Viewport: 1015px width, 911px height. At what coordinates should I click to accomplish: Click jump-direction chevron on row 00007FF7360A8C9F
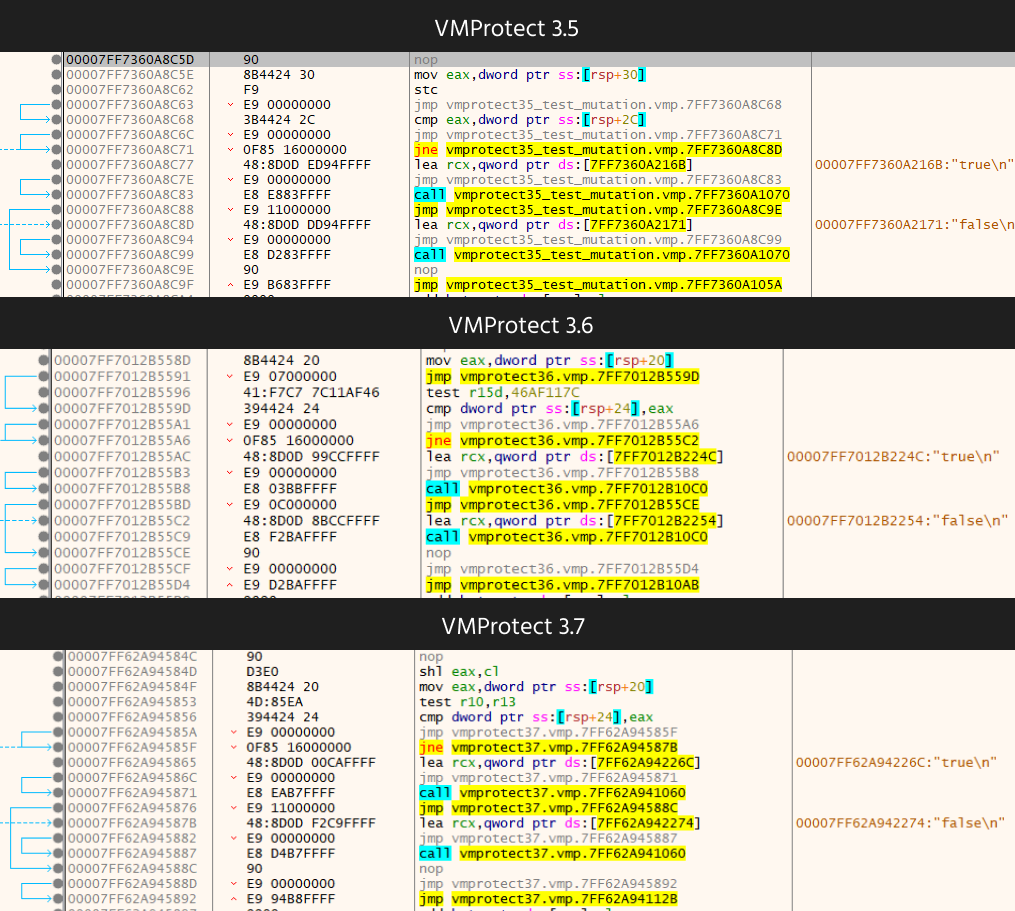230,285
